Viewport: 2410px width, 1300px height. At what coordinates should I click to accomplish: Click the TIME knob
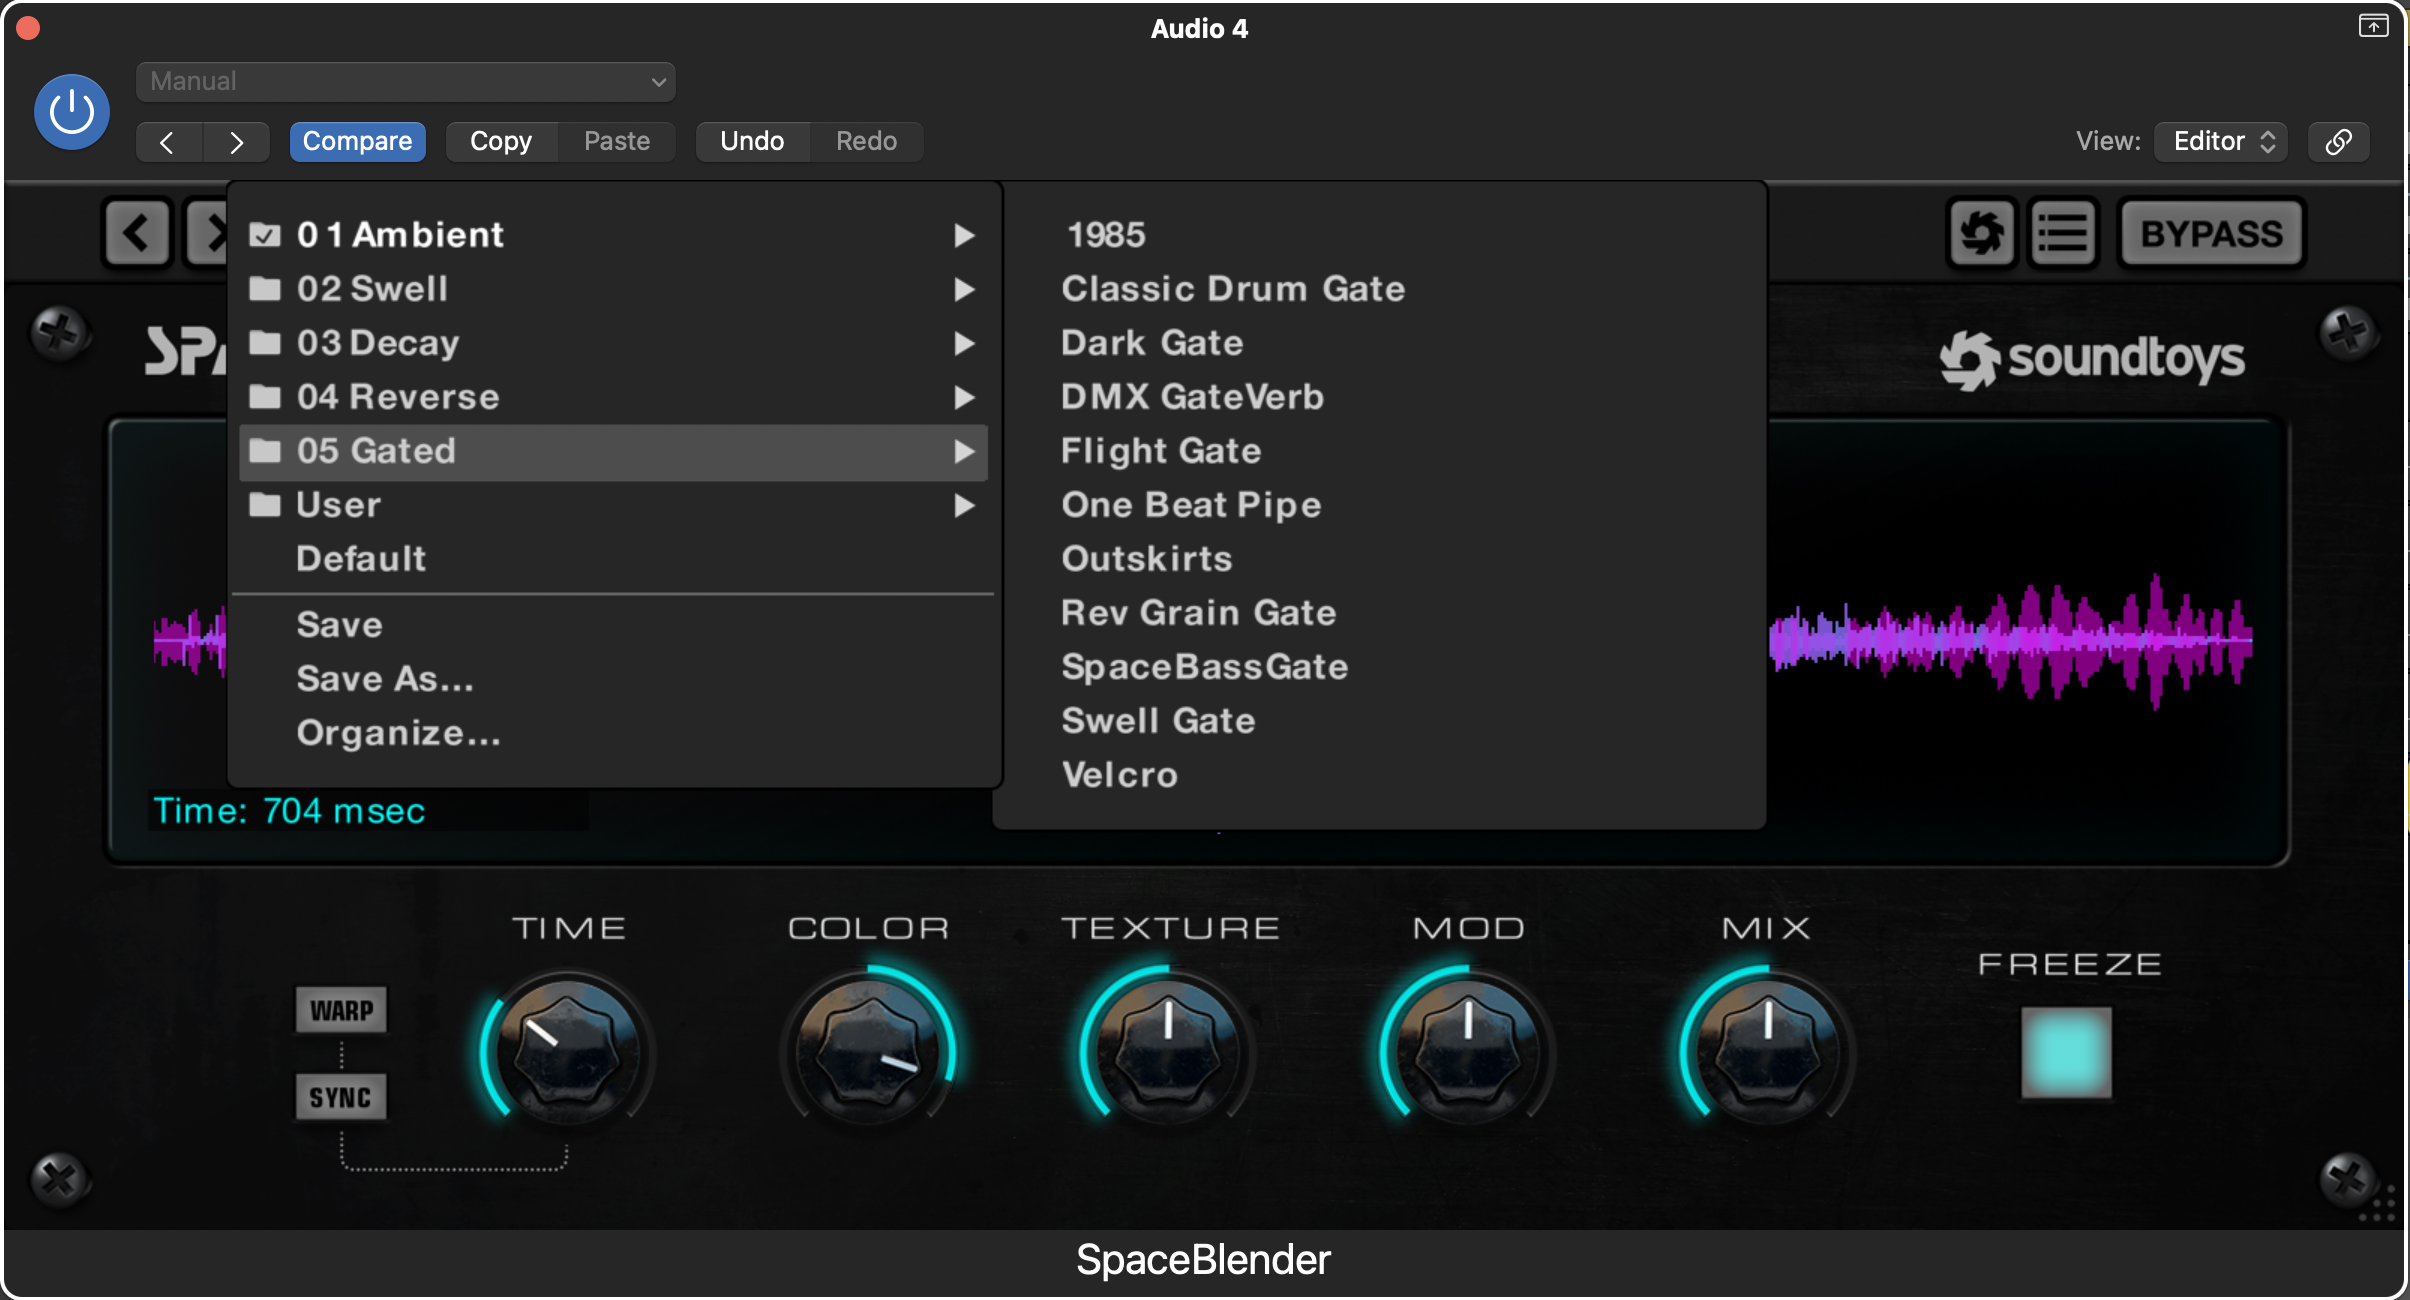[x=567, y=1051]
